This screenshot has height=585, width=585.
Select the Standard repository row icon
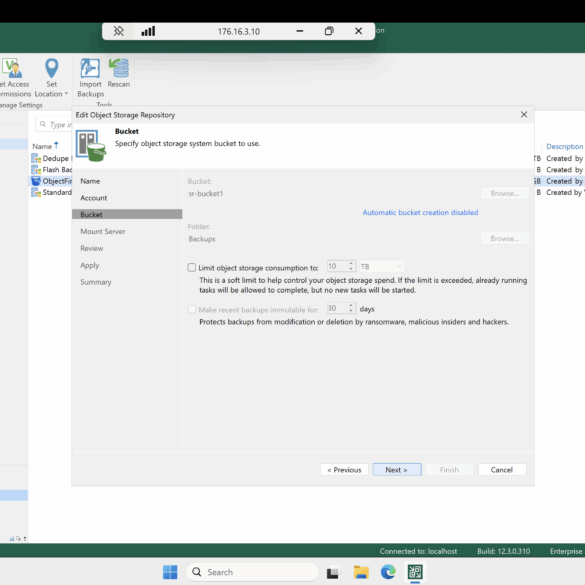tap(36, 192)
